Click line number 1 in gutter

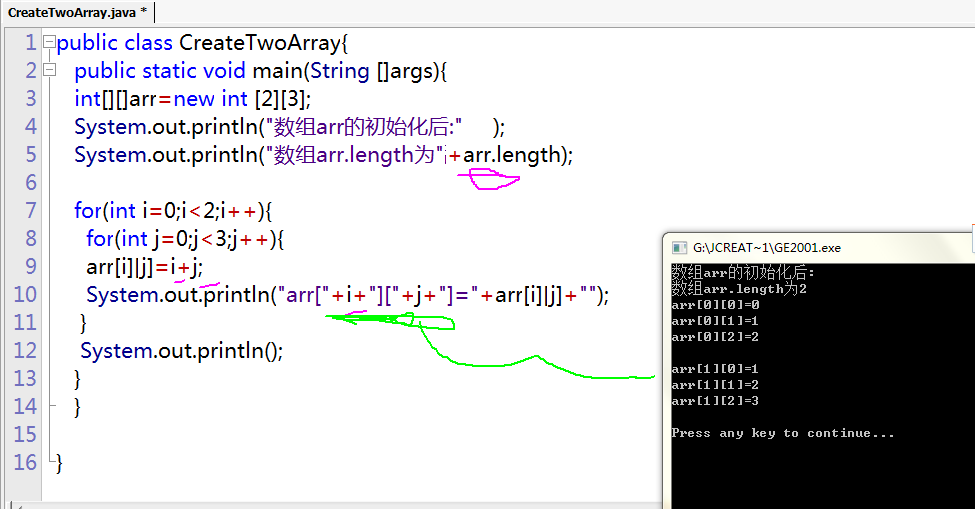tap(30, 43)
